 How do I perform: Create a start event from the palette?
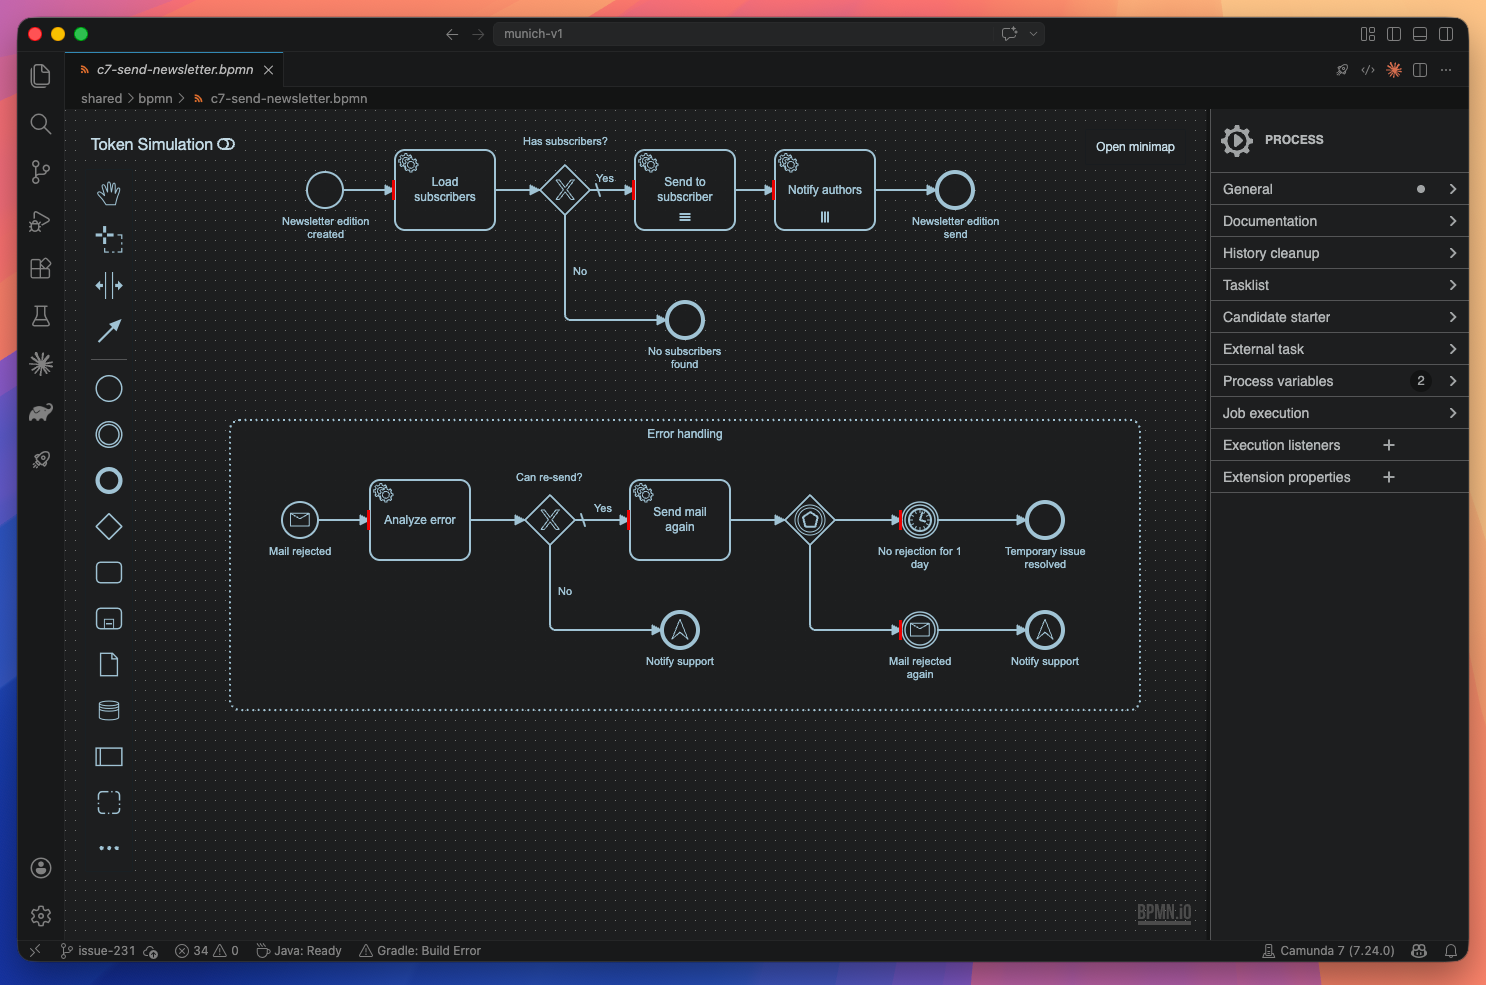click(109, 388)
